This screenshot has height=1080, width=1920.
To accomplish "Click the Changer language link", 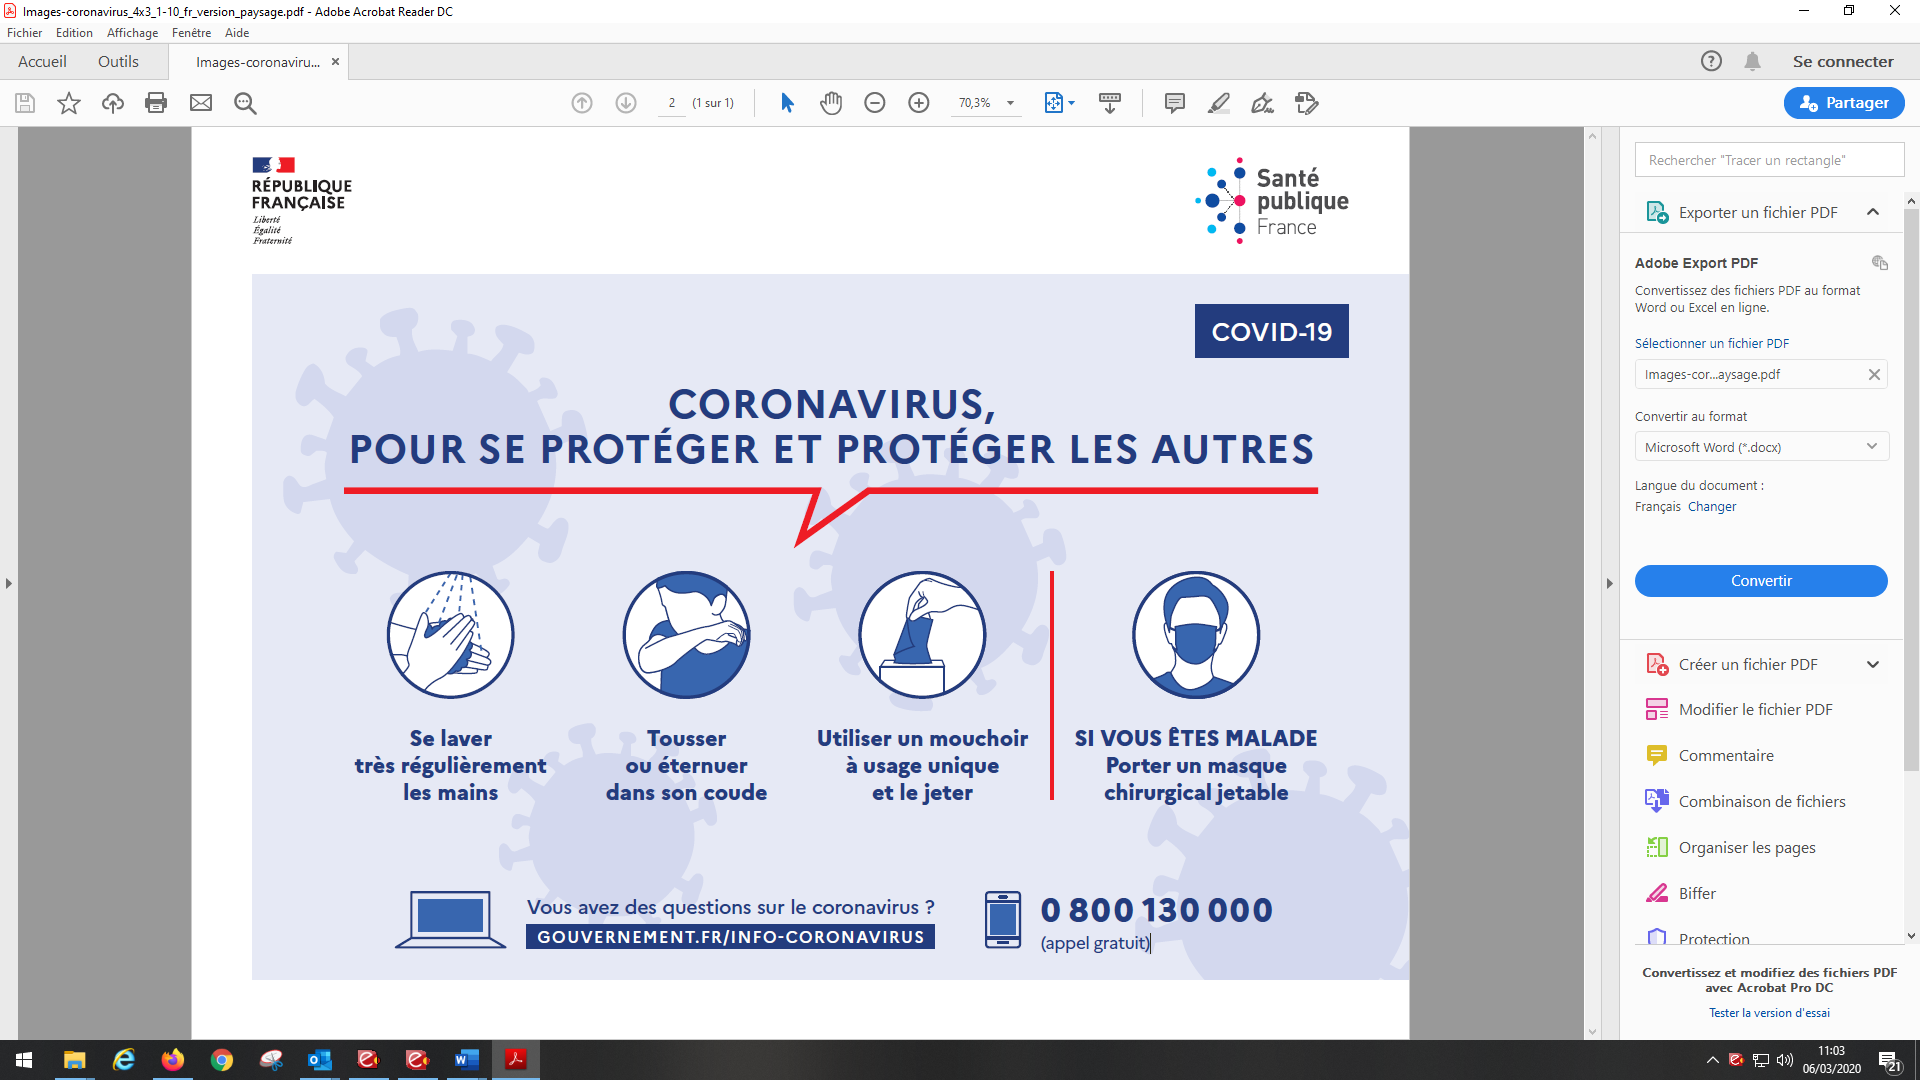I will [x=1712, y=507].
